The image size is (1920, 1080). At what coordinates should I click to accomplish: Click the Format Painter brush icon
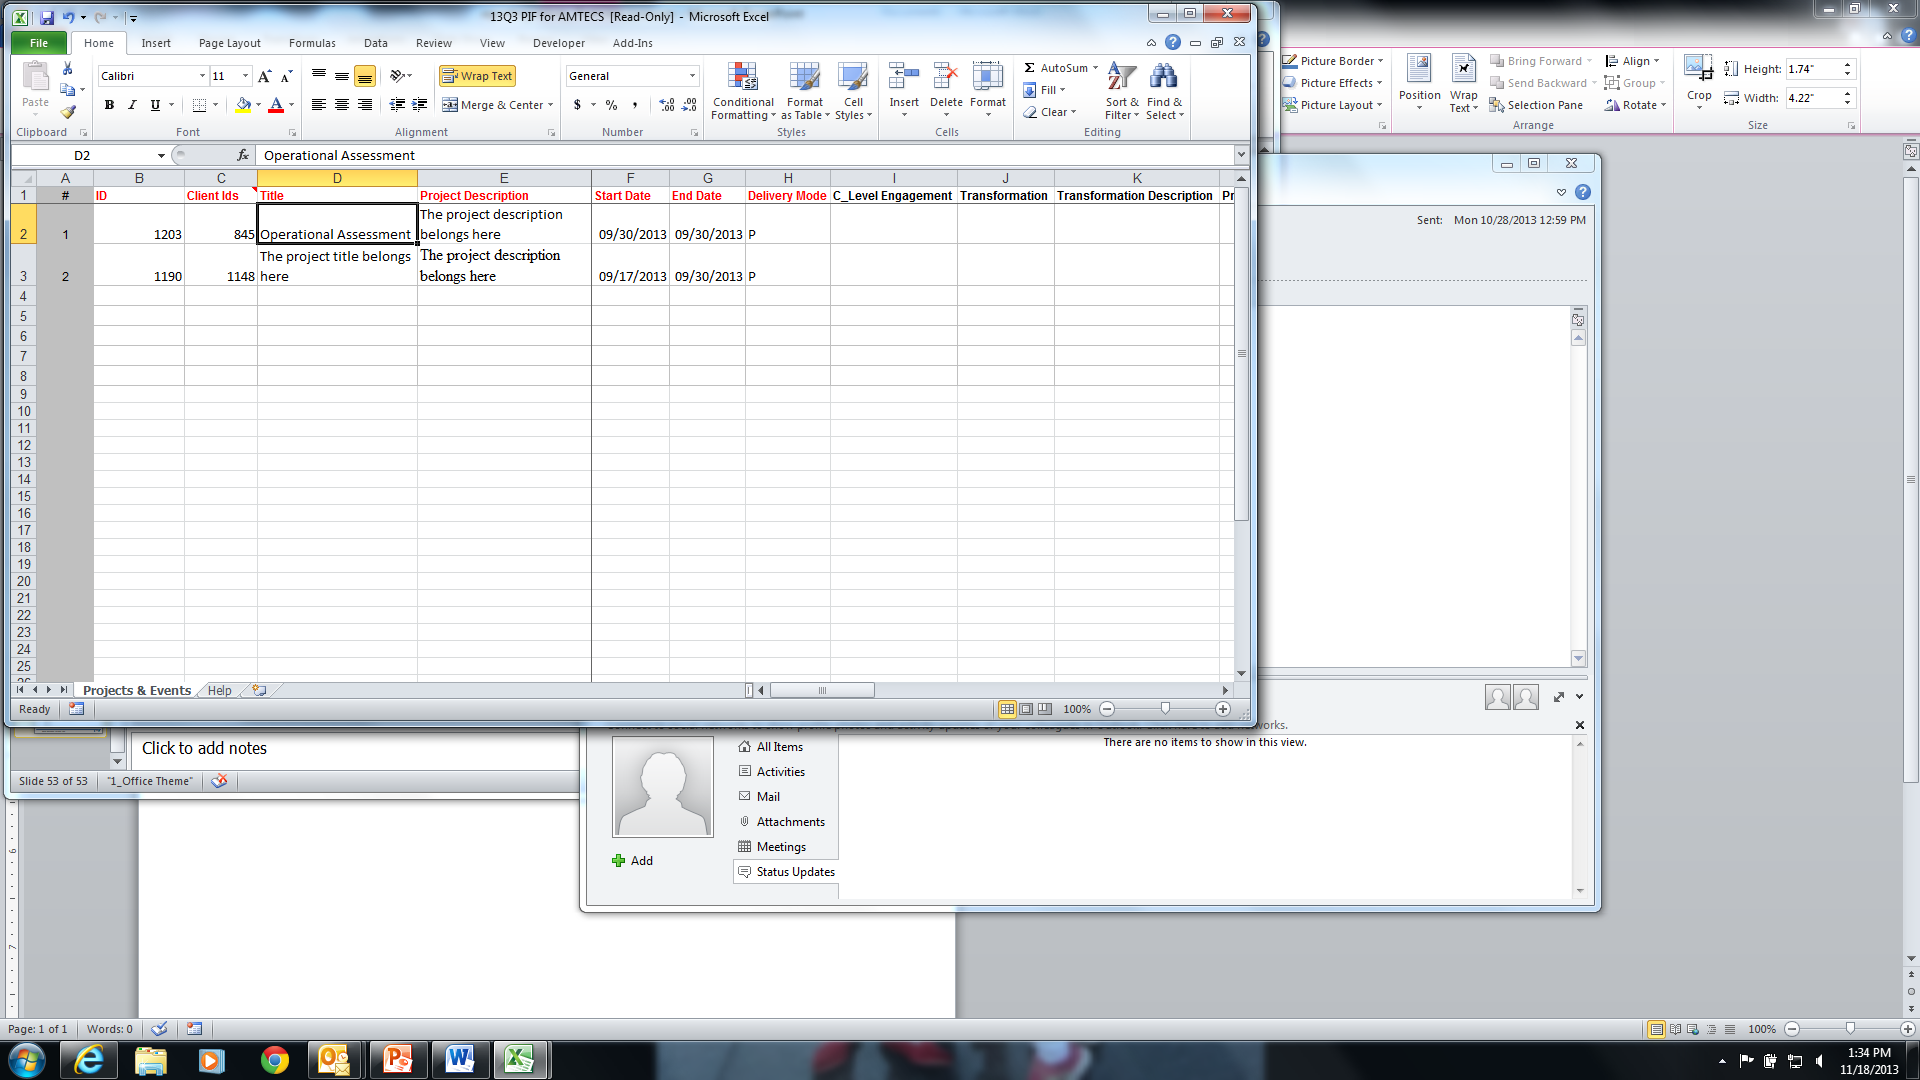coord(68,112)
